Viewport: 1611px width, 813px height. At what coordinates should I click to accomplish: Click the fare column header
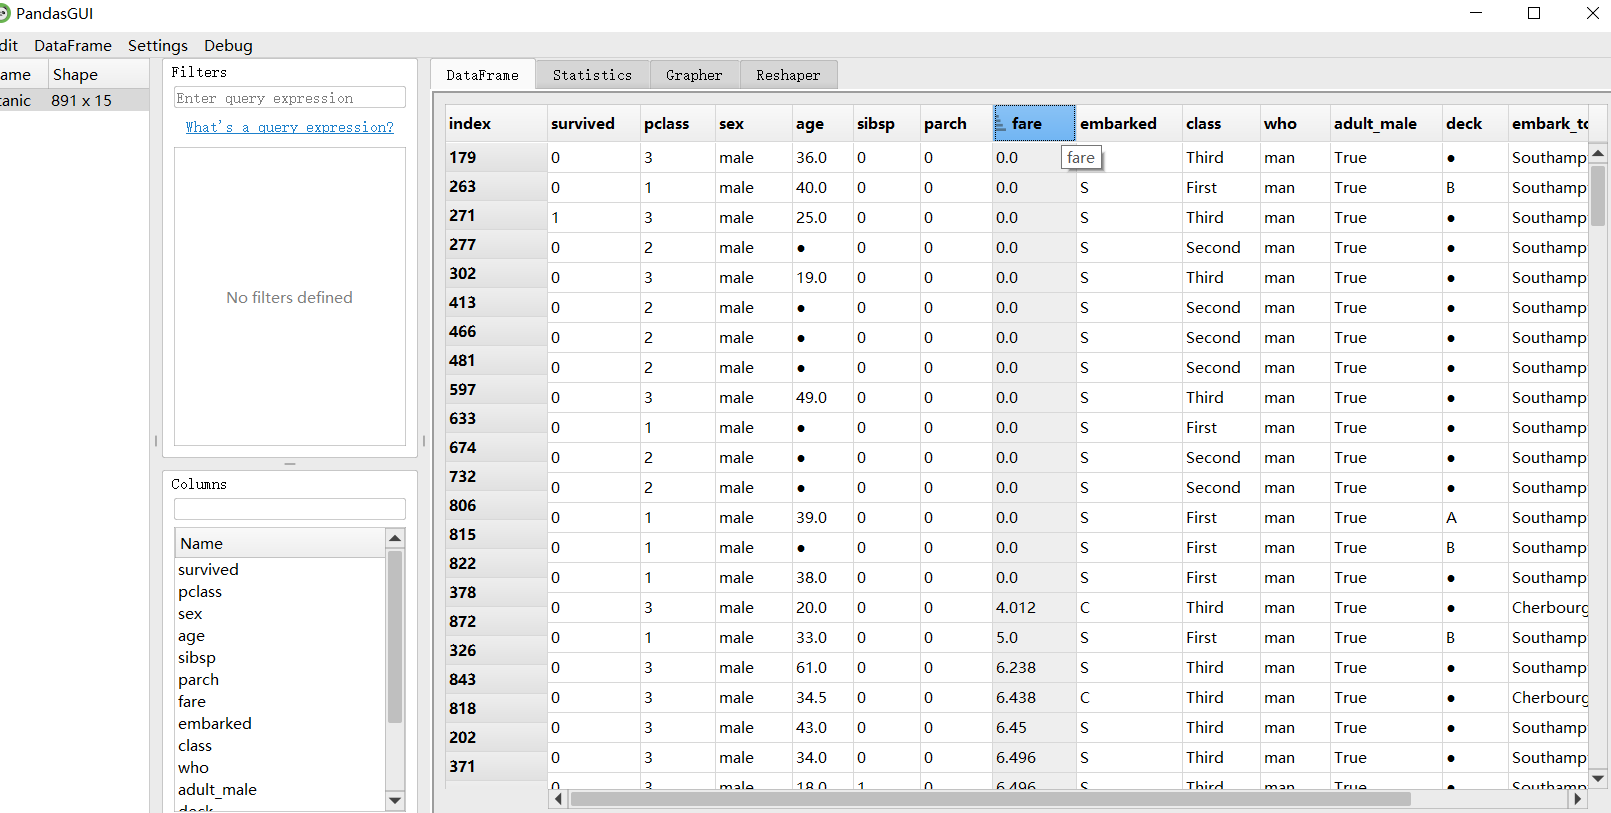1034,123
